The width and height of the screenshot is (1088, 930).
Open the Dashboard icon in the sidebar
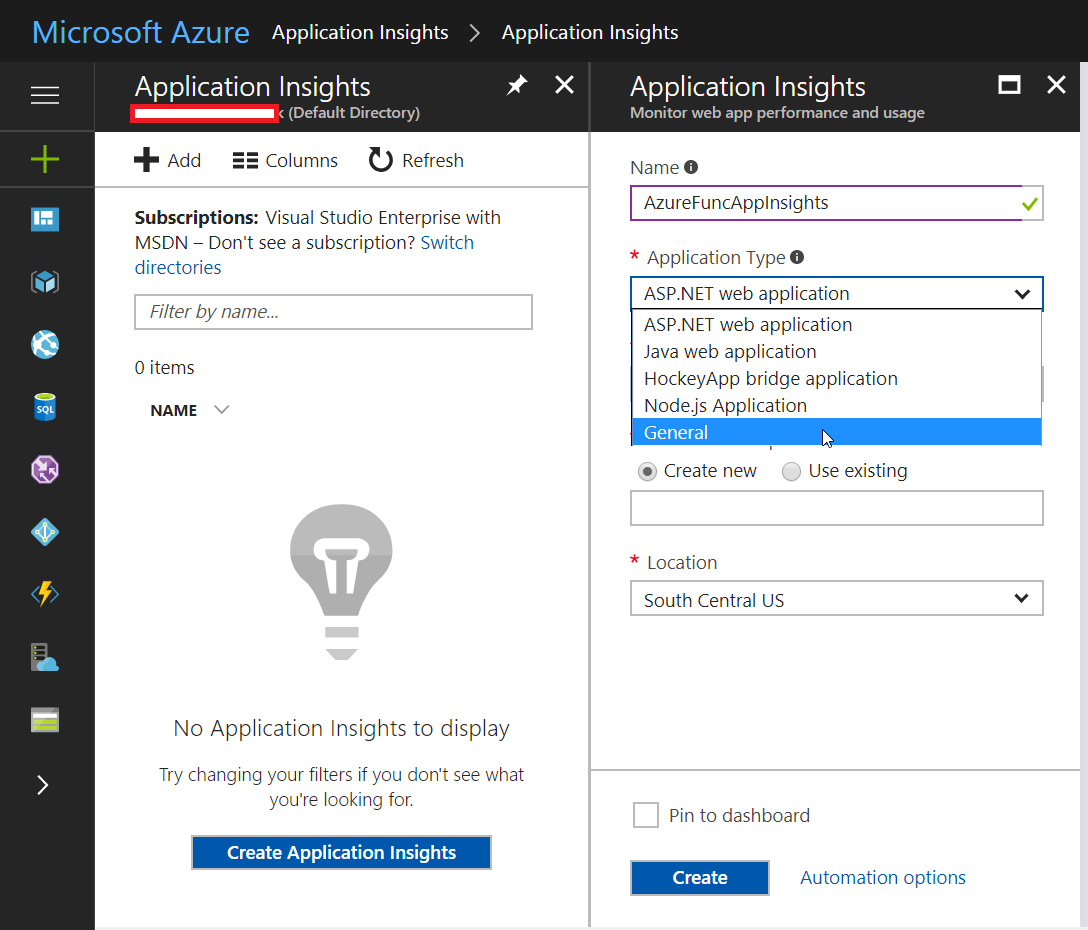[45, 219]
